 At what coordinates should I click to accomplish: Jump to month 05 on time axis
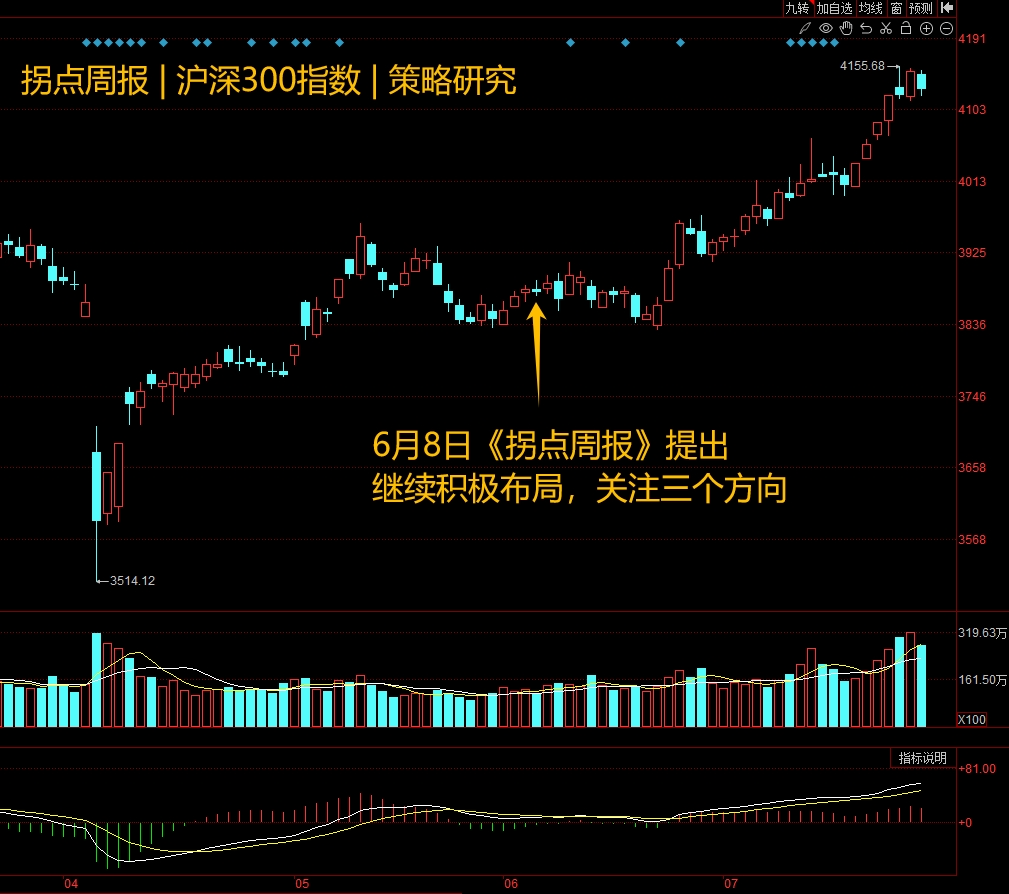coord(302,884)
